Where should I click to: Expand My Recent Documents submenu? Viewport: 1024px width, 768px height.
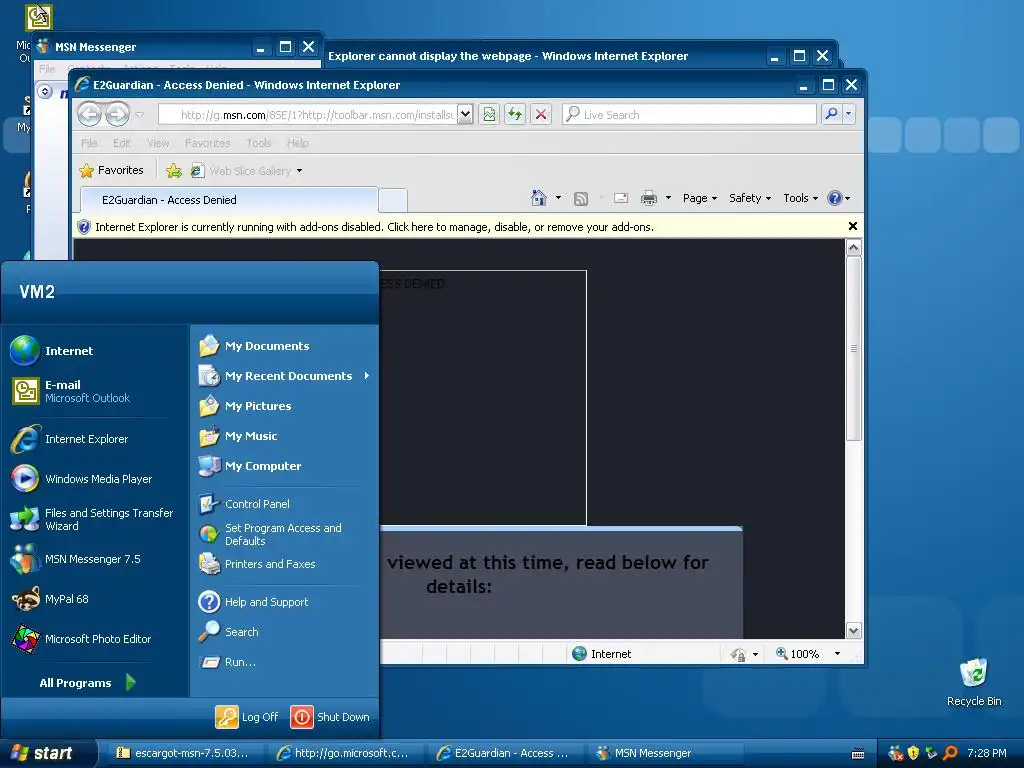click(284, 376)
